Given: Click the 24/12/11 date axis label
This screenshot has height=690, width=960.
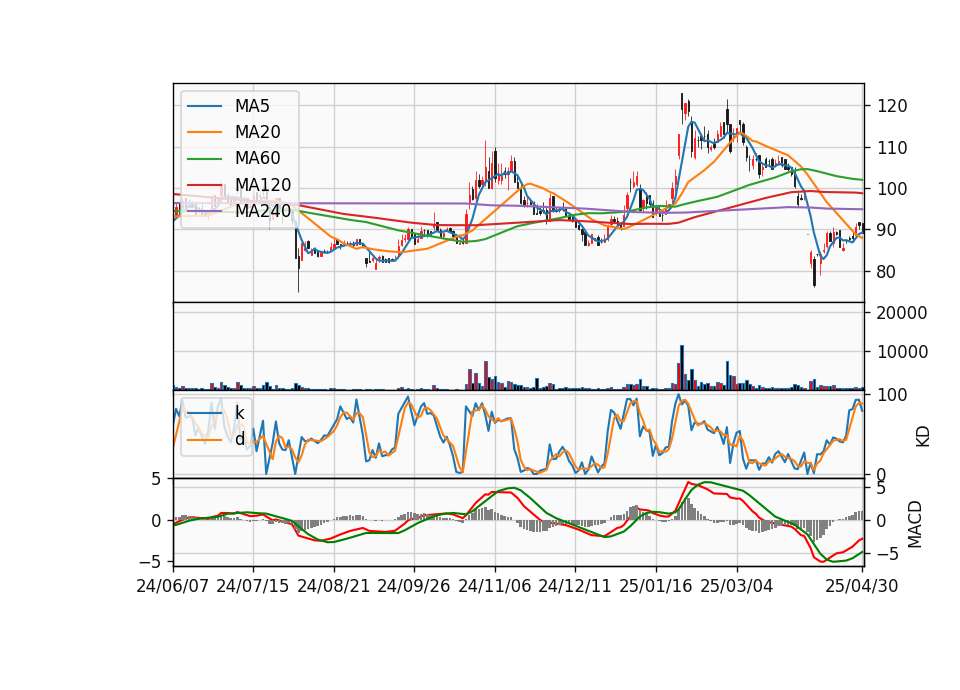Looking at the screenshot, I should 575,586.
